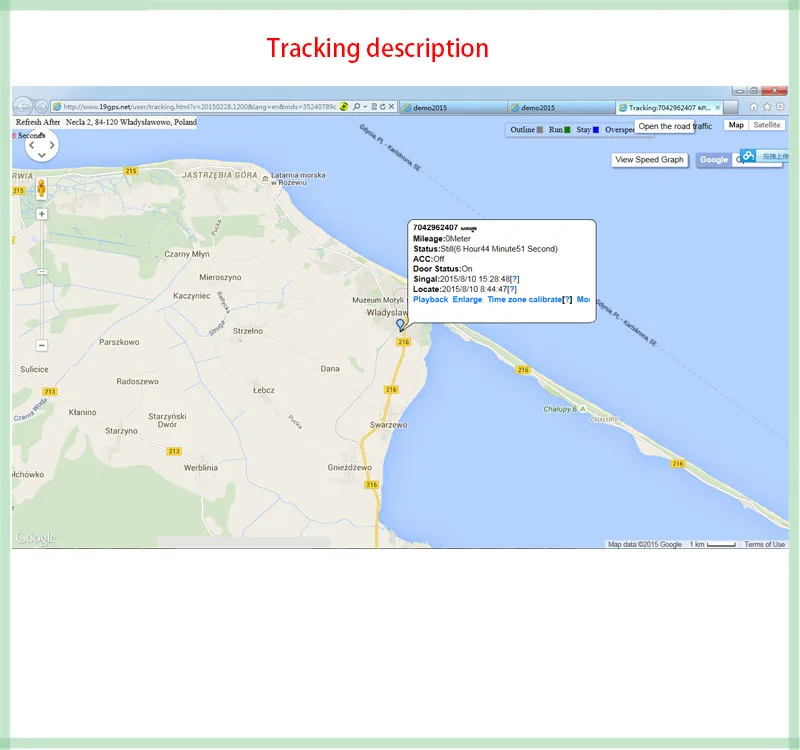The width and height of the screenshot is (800, 750).
Task: Click the Mileage:0Meter line in popup
Action: [442, 239]
